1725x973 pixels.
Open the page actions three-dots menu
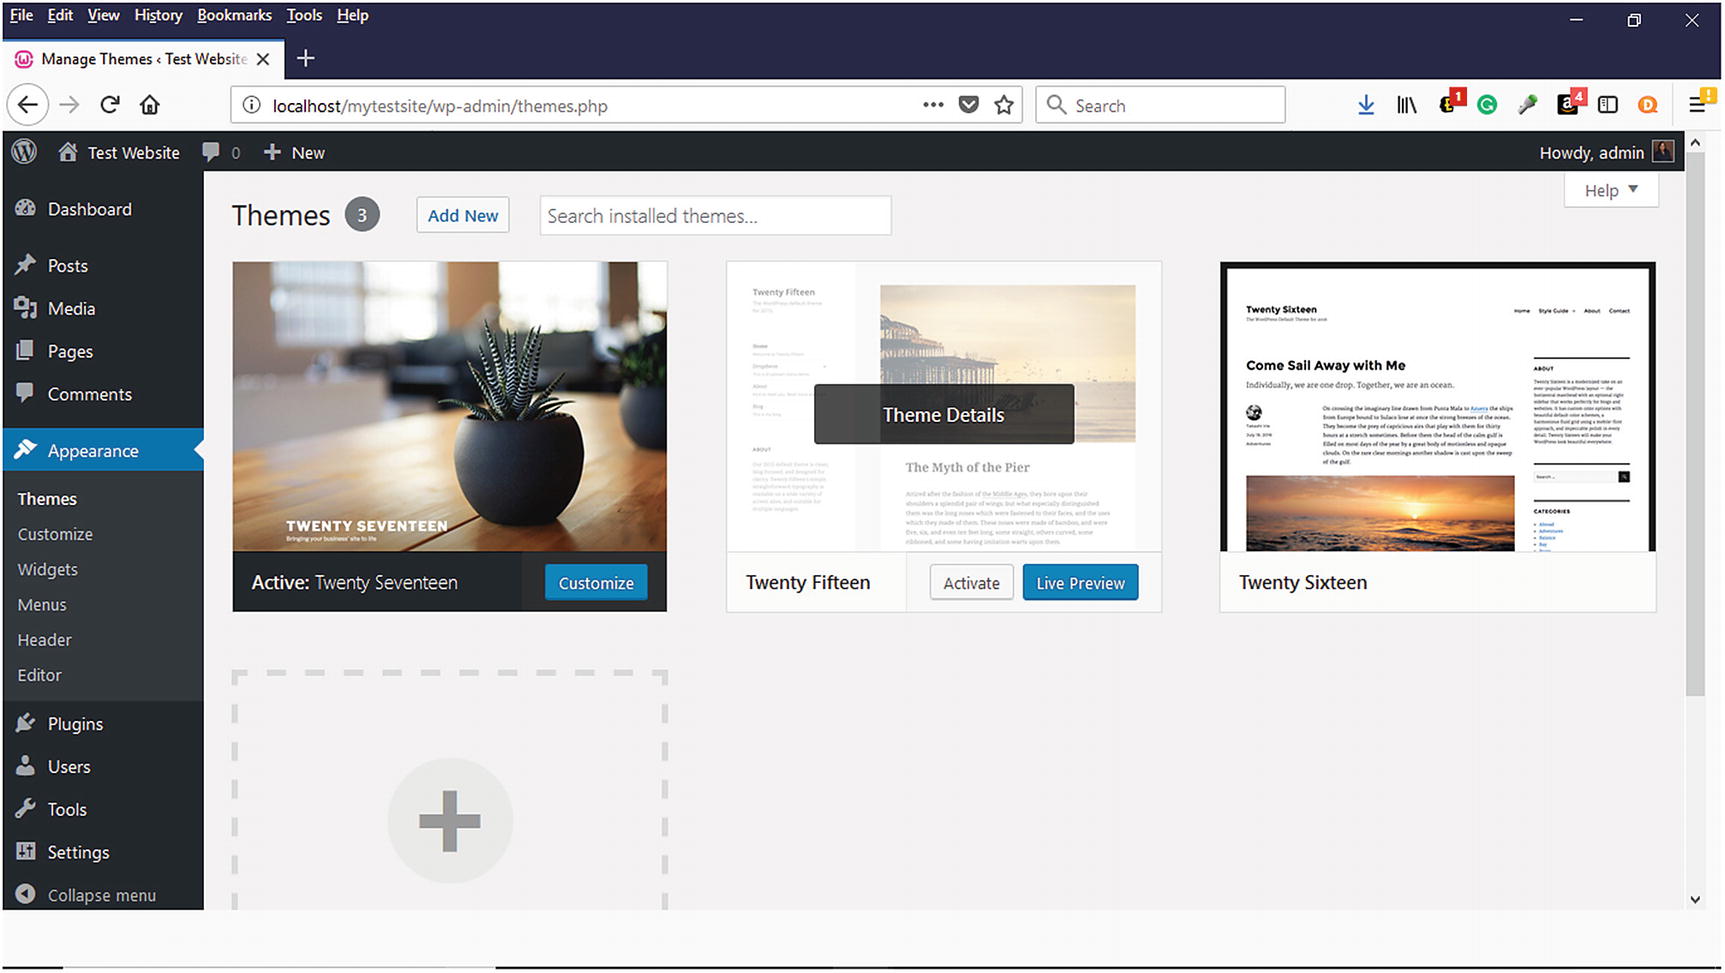[x=933, y=105]
